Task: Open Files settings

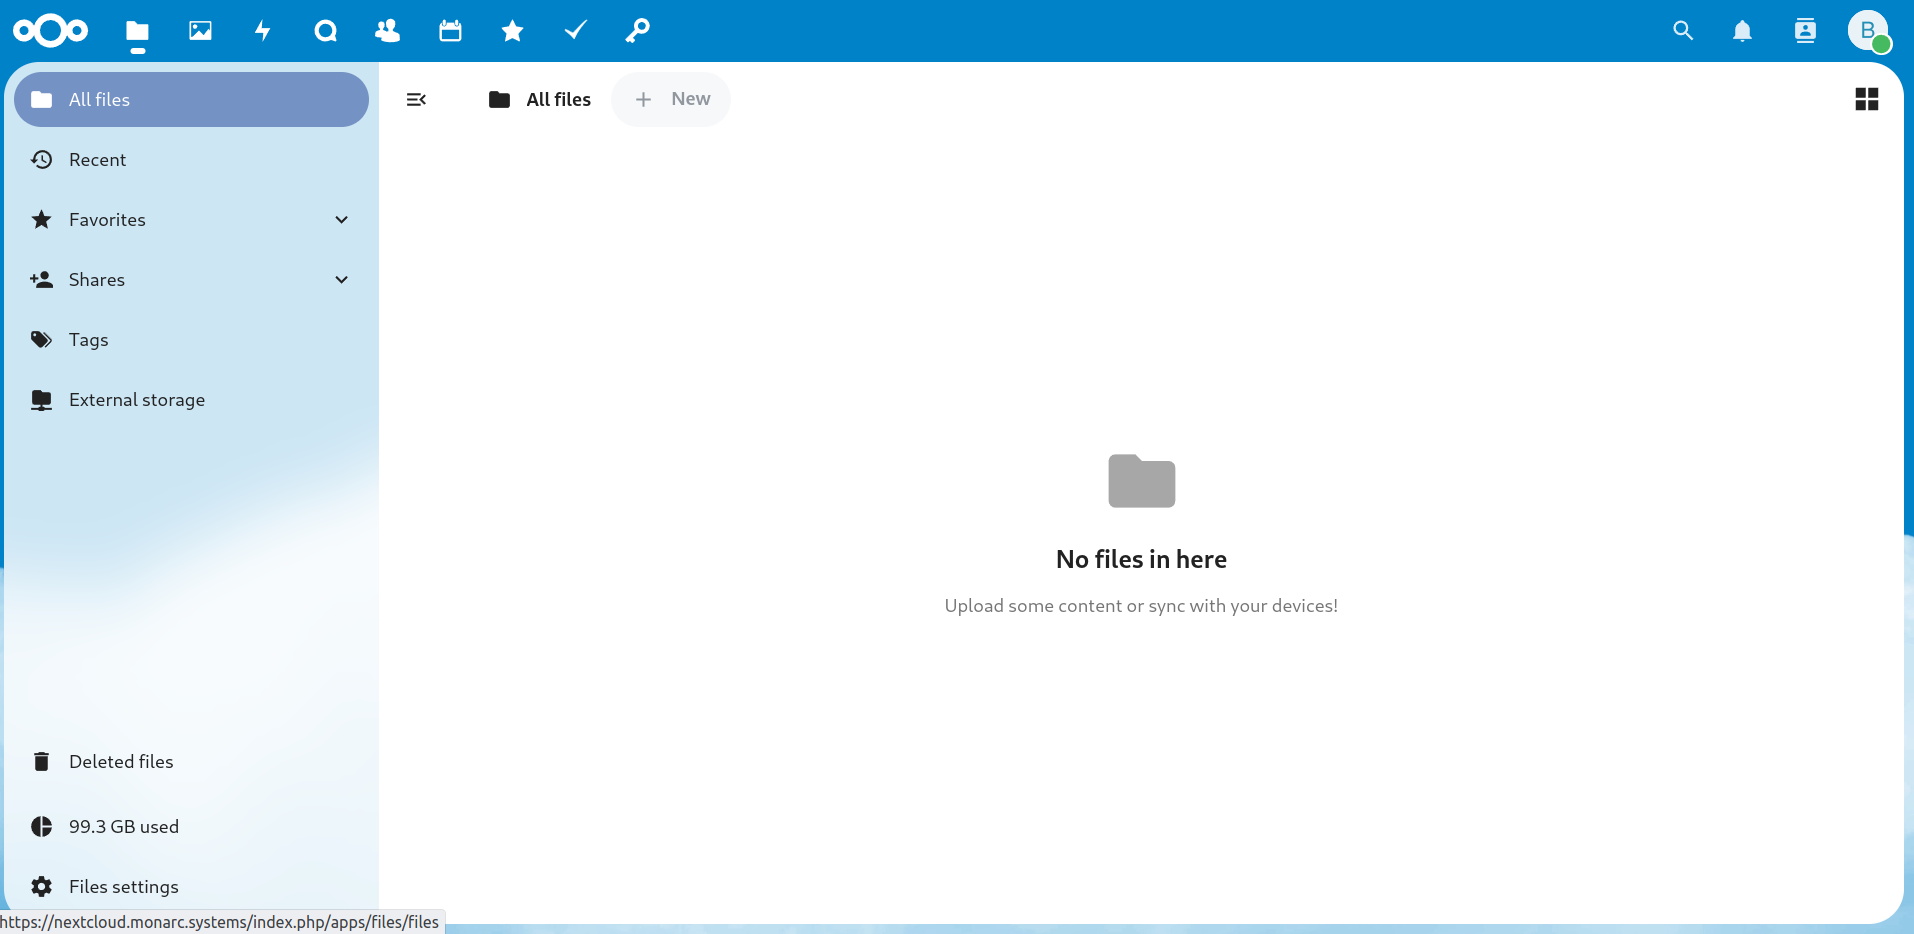Action: tap(192, 887)
